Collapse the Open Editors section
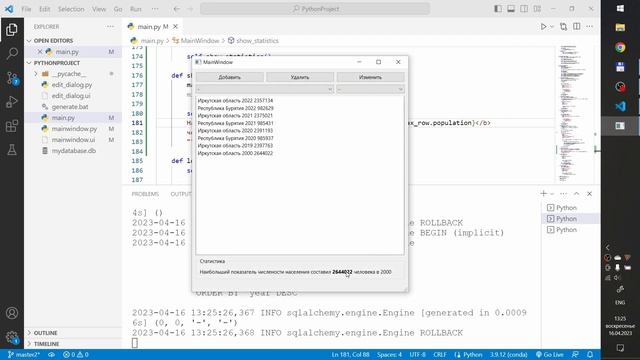Screen dimensions: 640x360 29,41
